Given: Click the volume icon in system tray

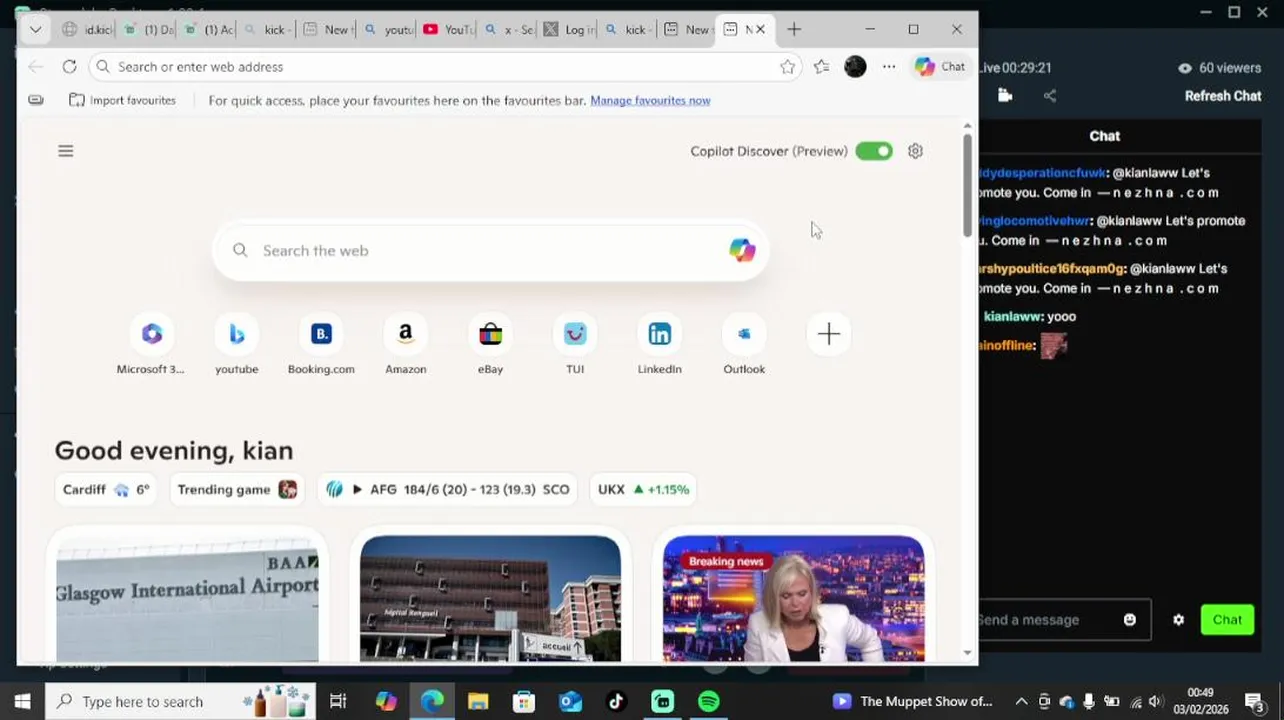Looking at the screenshot, I should point(1155,702).
